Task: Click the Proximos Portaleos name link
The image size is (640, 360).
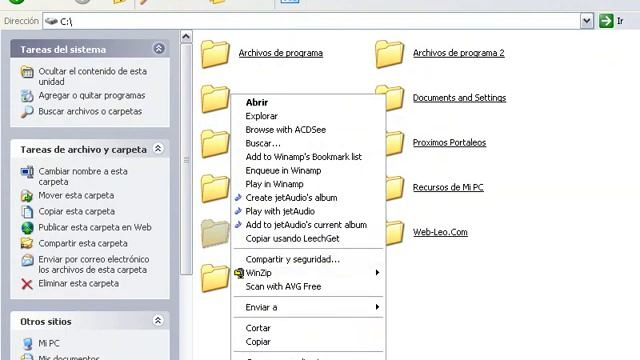Action: click(449, 143)
